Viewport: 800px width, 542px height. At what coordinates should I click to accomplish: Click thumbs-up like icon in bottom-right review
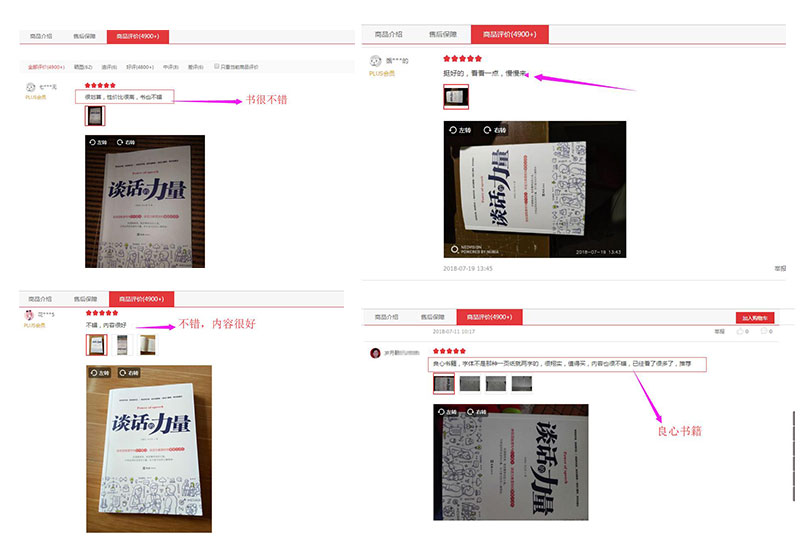[x=740, y=332]
